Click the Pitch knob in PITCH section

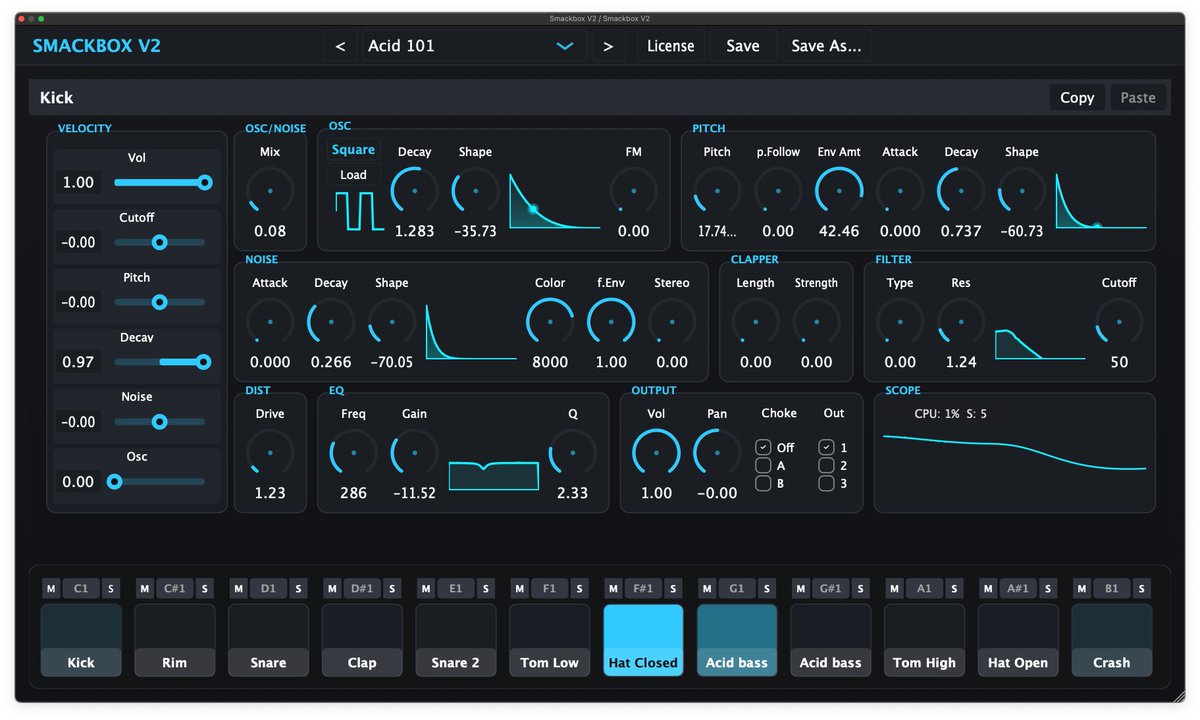point(717,190)
